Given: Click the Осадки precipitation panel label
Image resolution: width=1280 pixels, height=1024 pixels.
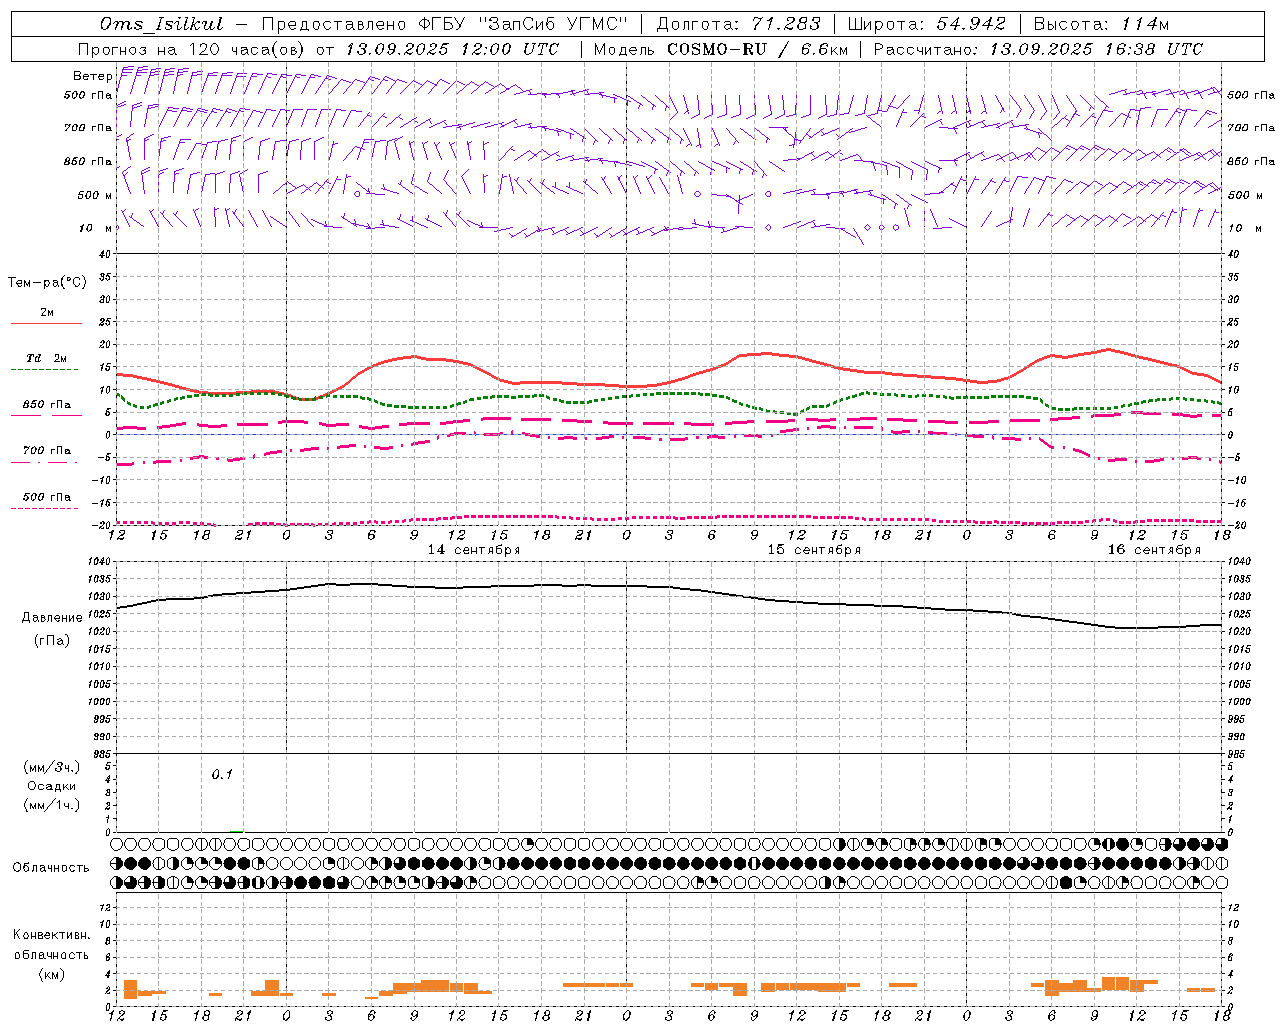Looking at the screenshot, I should (x=52, y=786).
